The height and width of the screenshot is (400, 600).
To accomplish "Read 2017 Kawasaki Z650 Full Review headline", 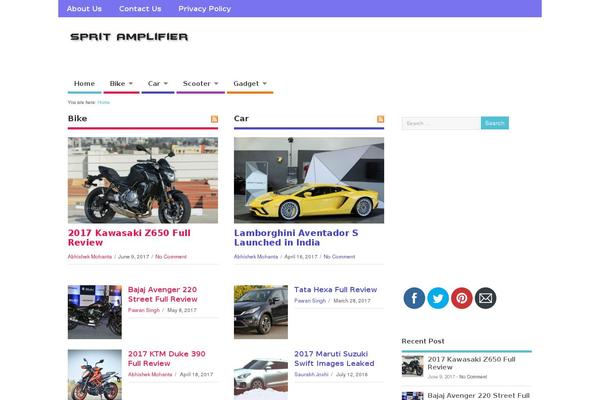I will point(129,238).
